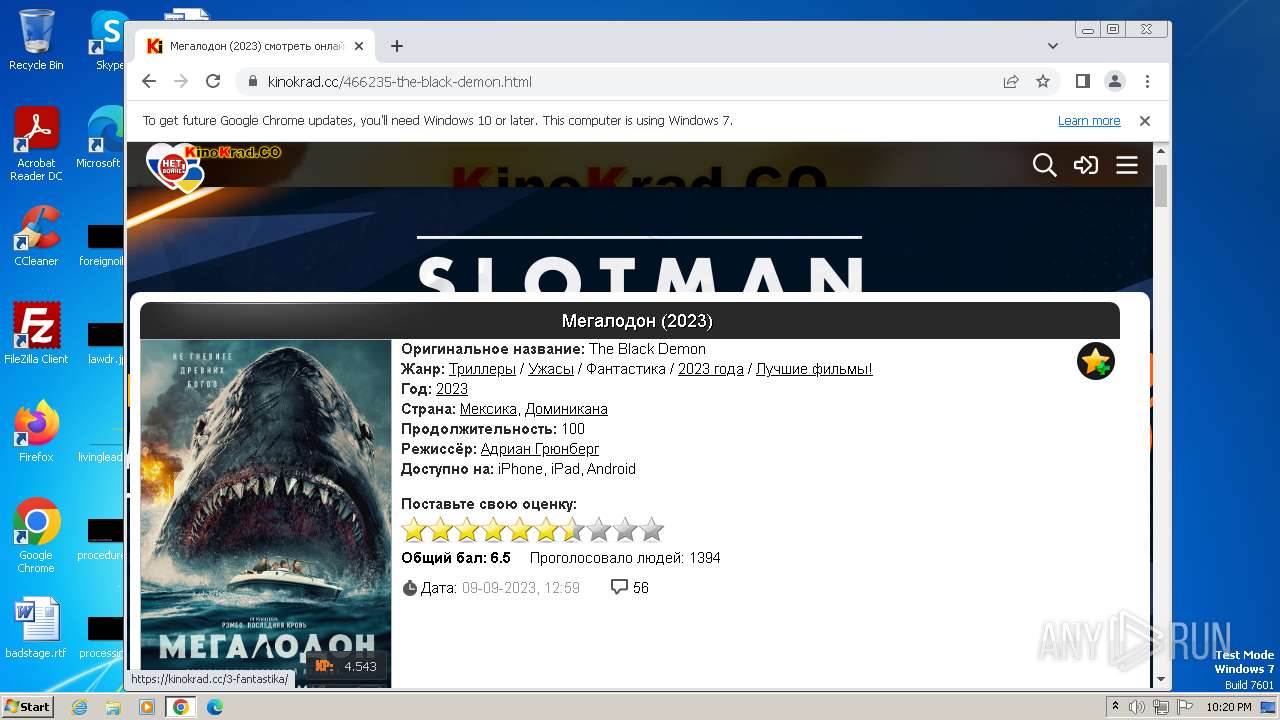Click the Chrome taskbar button
This screenshot has width=1280, height=720.
[180, 707]
